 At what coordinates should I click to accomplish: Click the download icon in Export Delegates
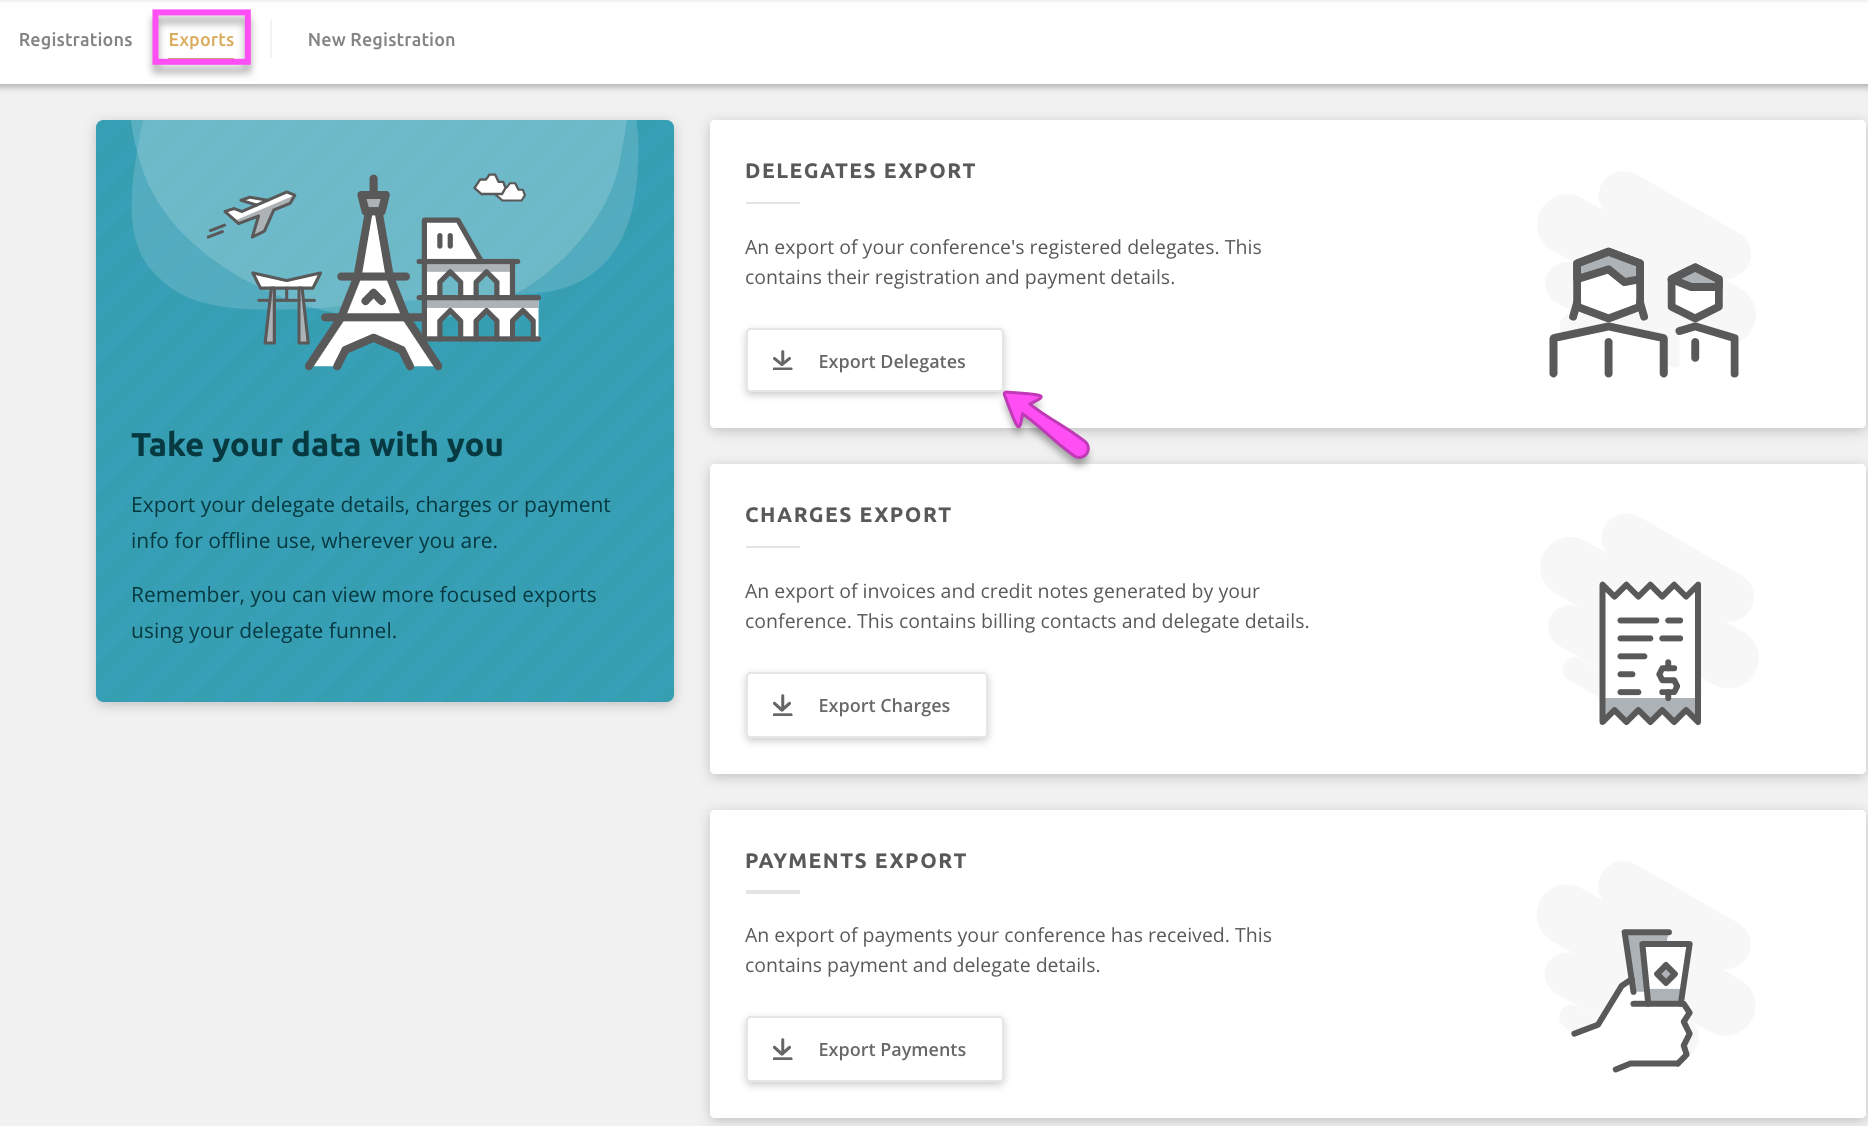[x=783, y=361]
